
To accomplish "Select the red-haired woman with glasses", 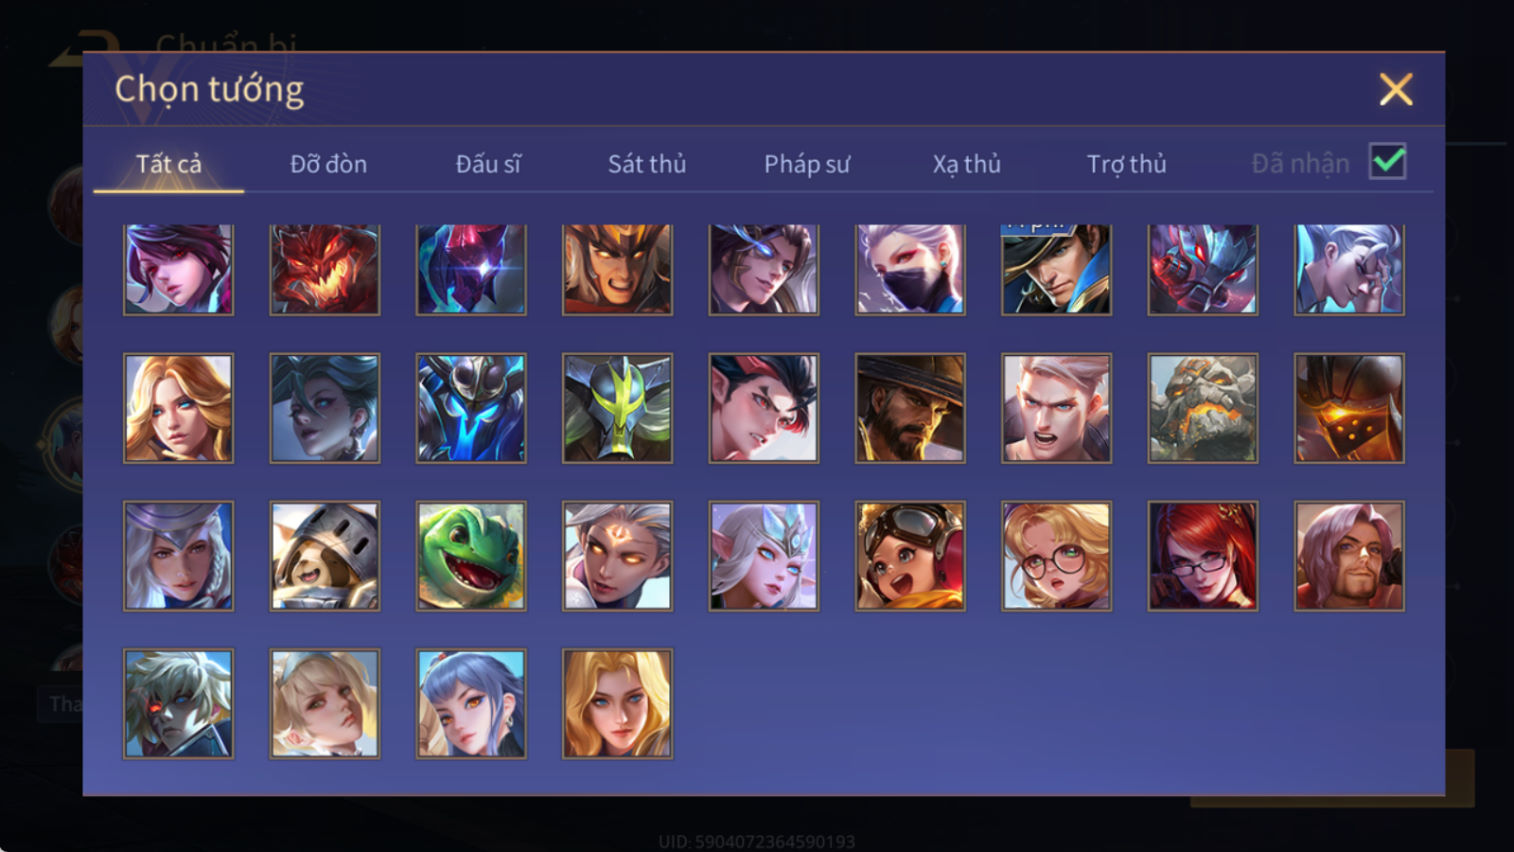I will (x=1203, y=556).
